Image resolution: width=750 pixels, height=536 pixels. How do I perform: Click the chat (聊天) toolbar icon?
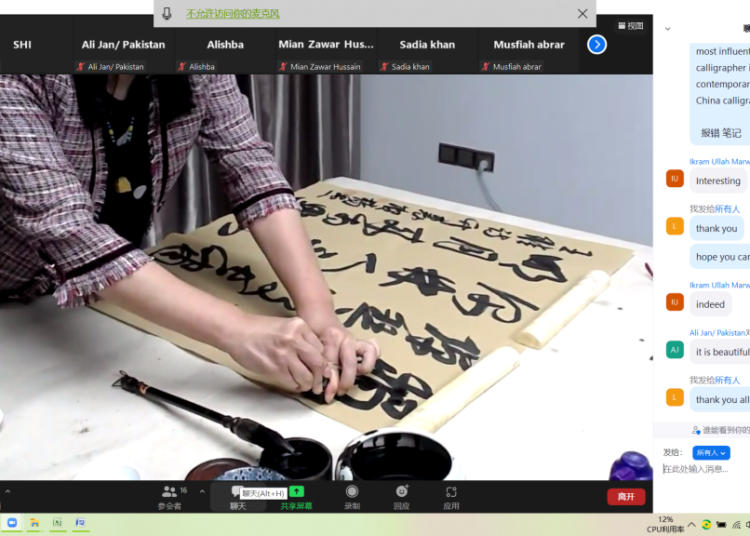(x=238, y=496)
